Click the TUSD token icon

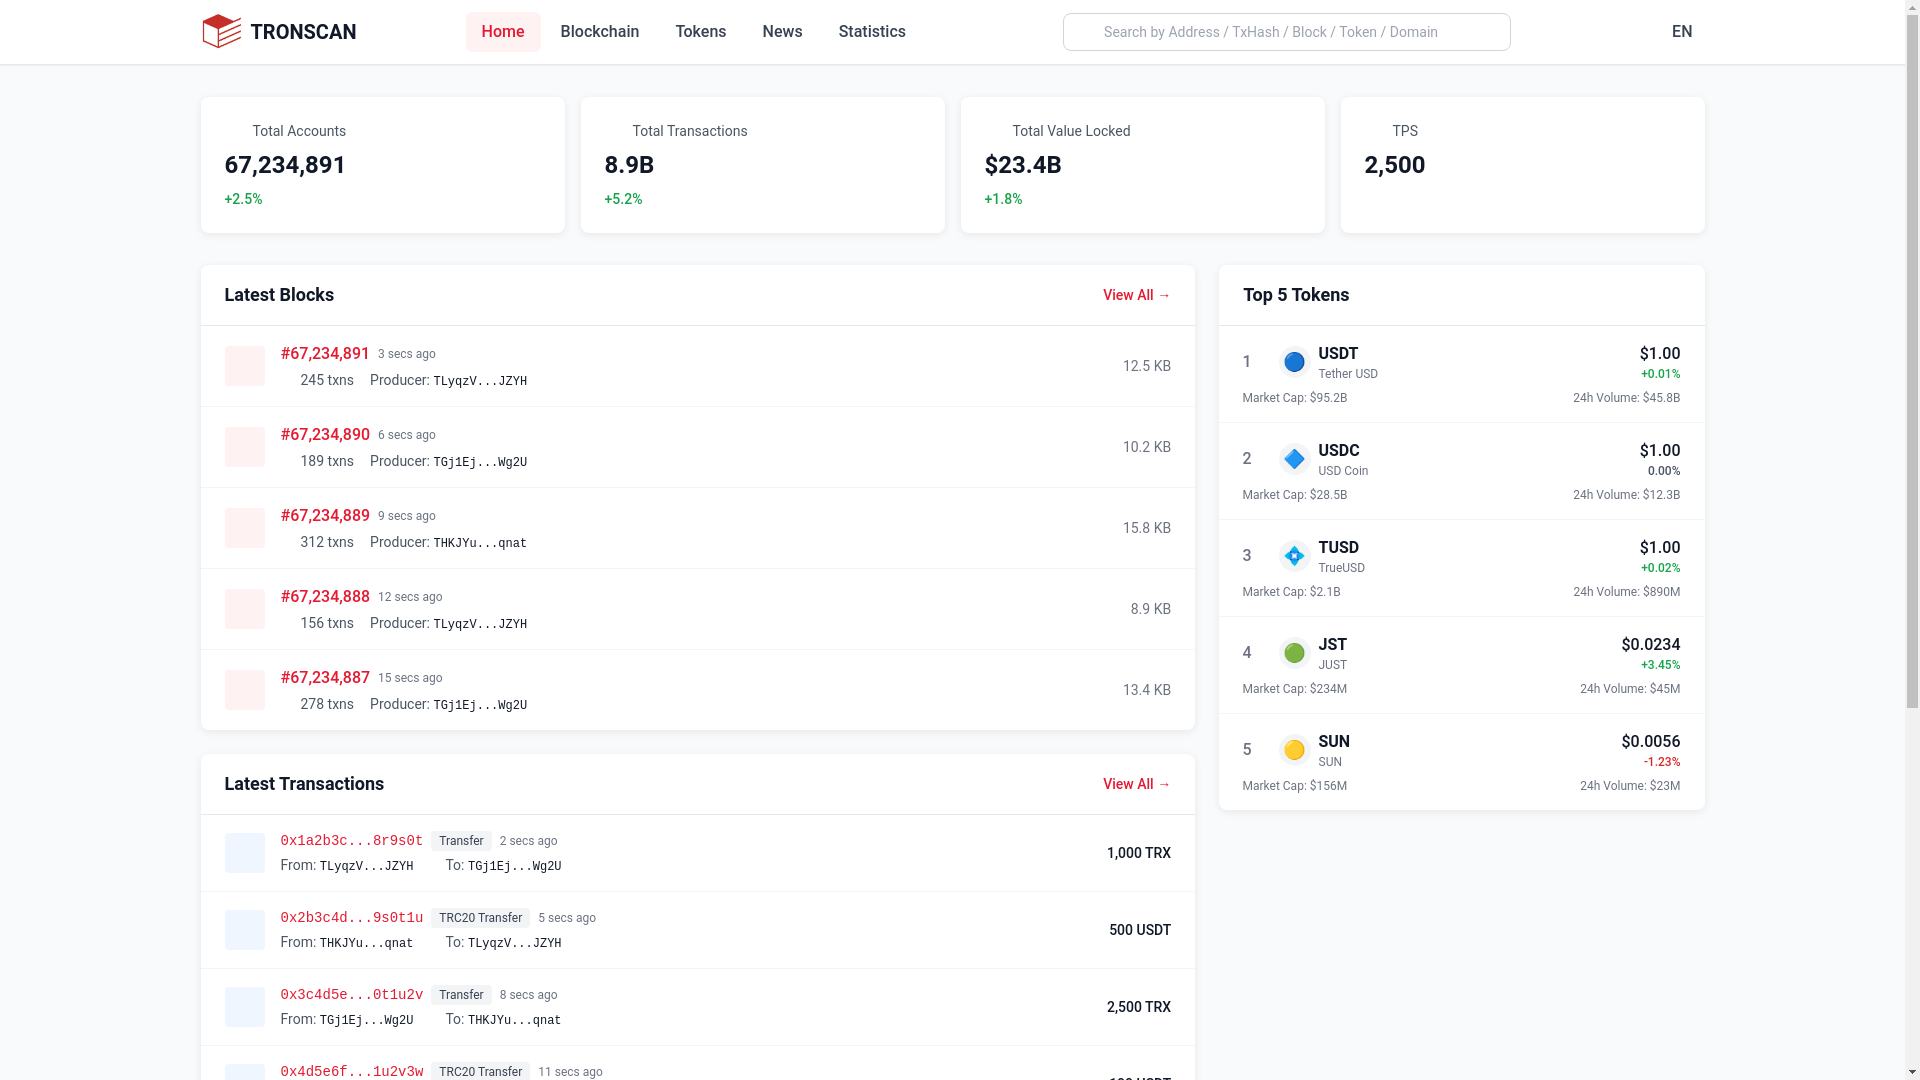[1294, 556]
